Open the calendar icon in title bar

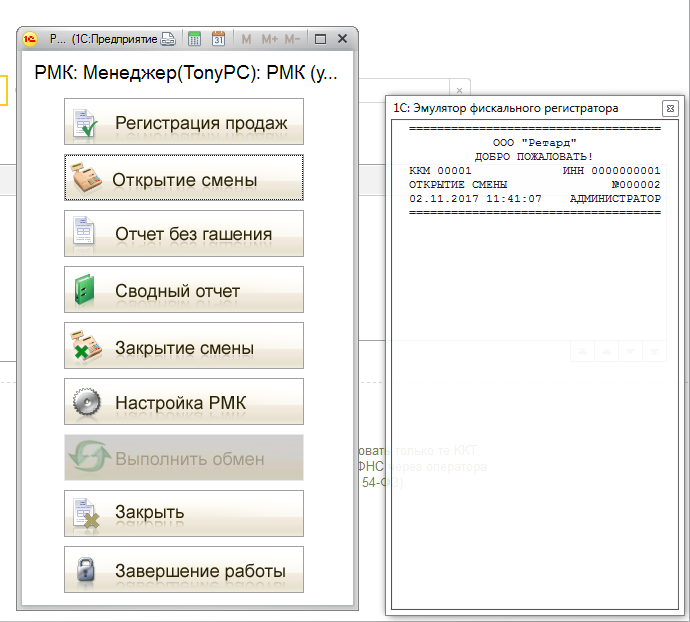(218, 39)
